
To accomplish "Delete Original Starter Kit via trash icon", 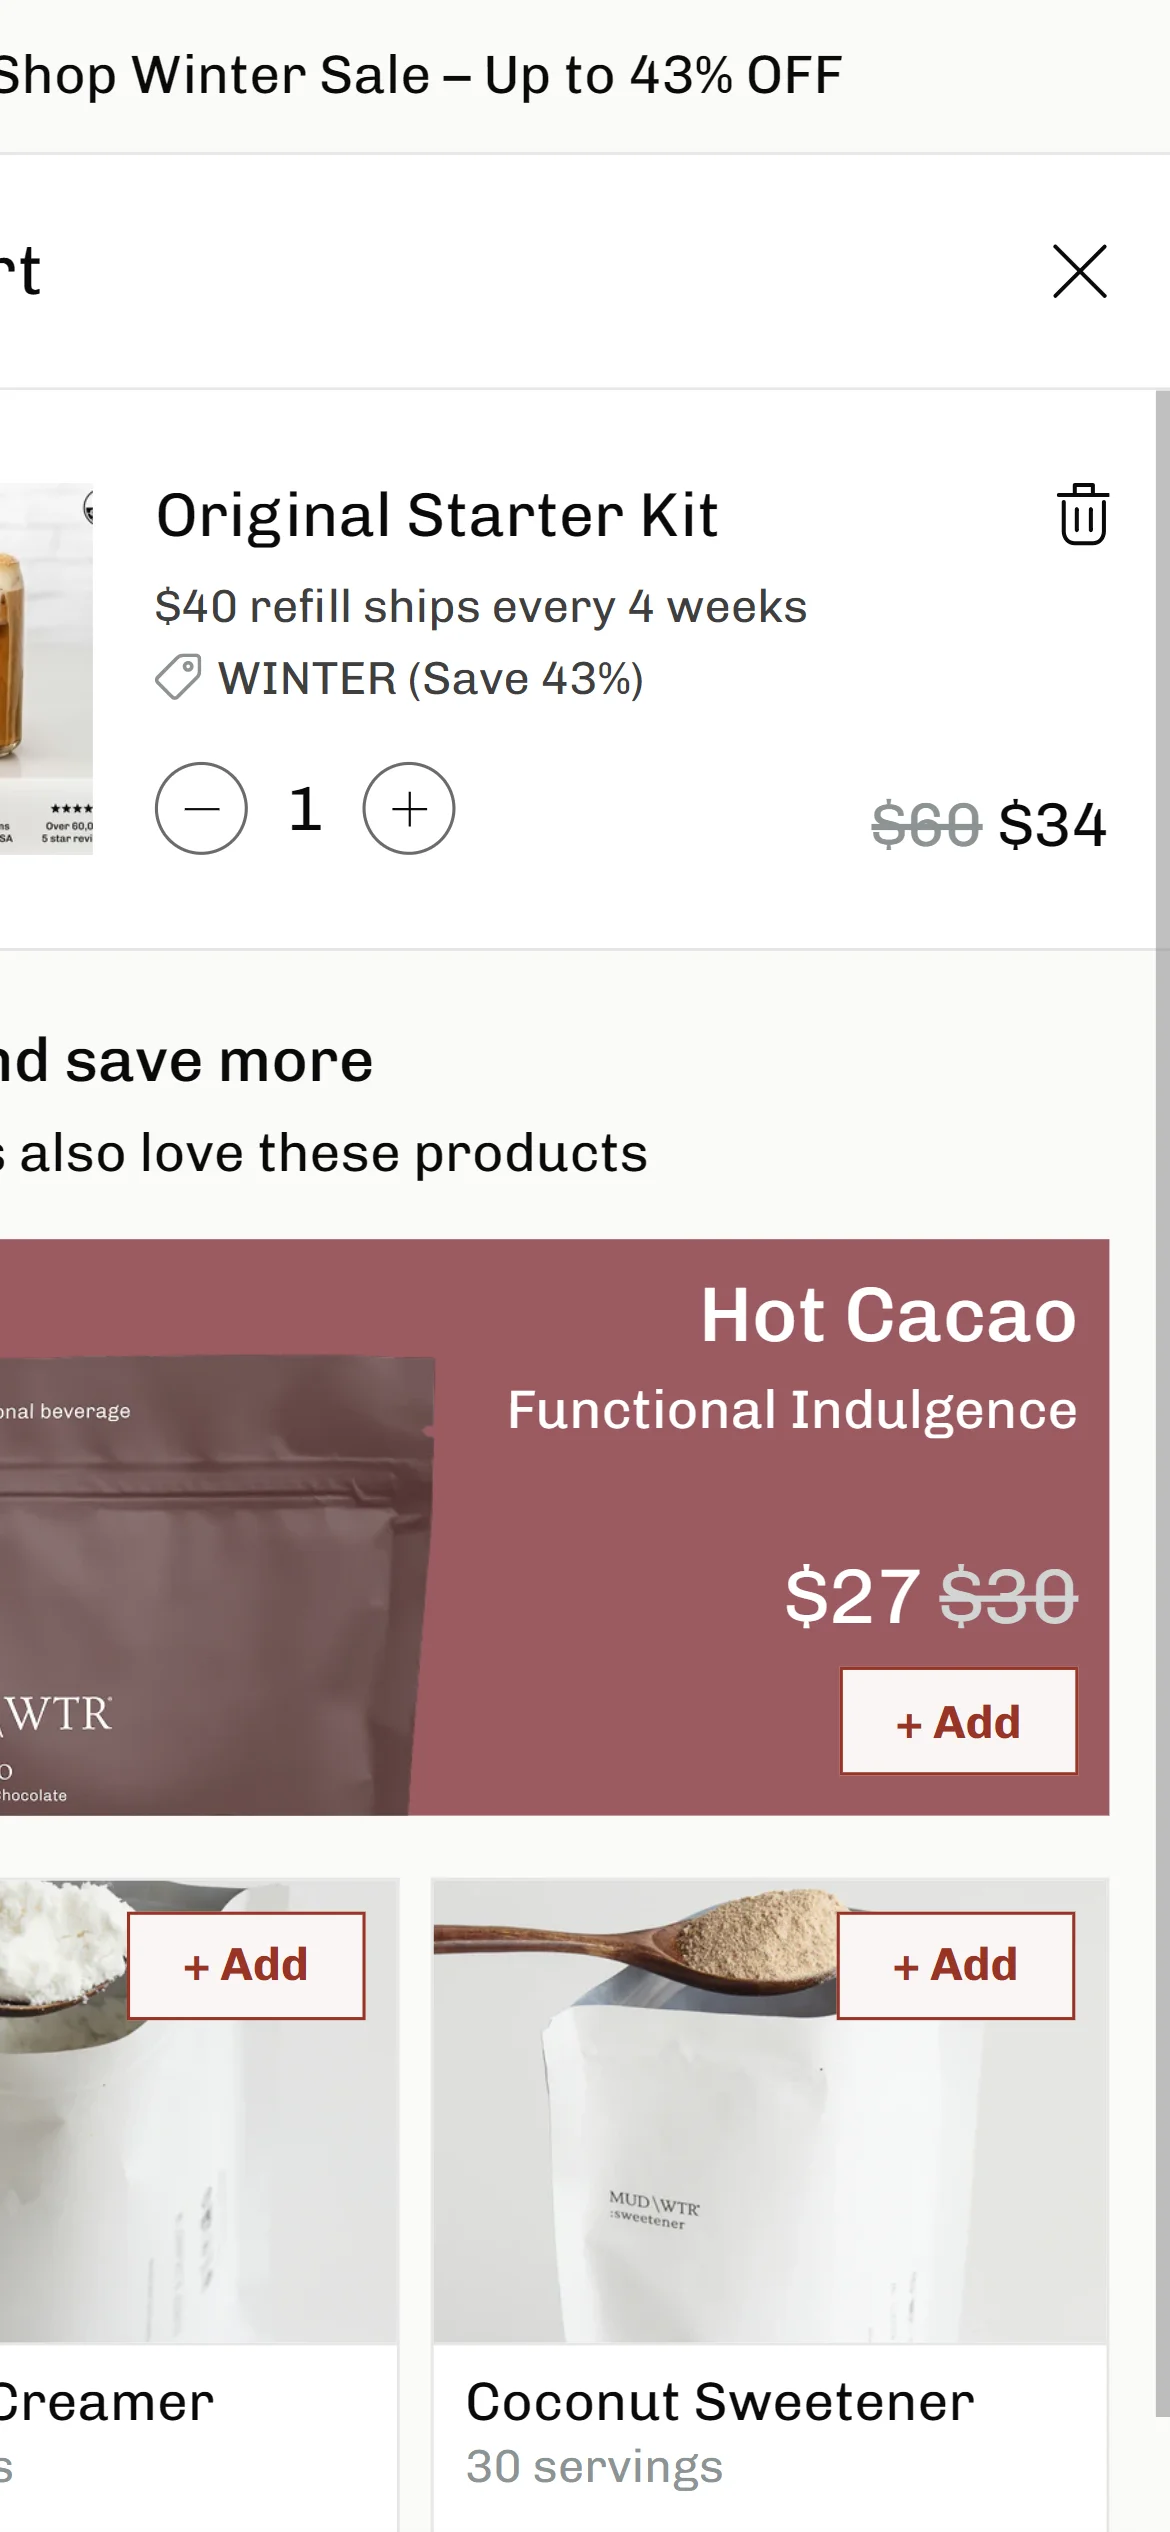I will [1083, 514].
